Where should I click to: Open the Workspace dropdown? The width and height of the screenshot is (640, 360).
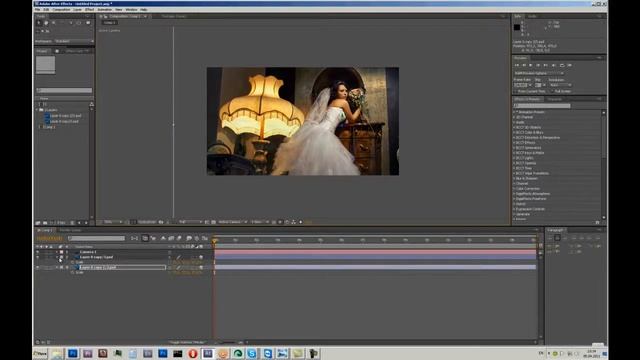pos(74,41)
